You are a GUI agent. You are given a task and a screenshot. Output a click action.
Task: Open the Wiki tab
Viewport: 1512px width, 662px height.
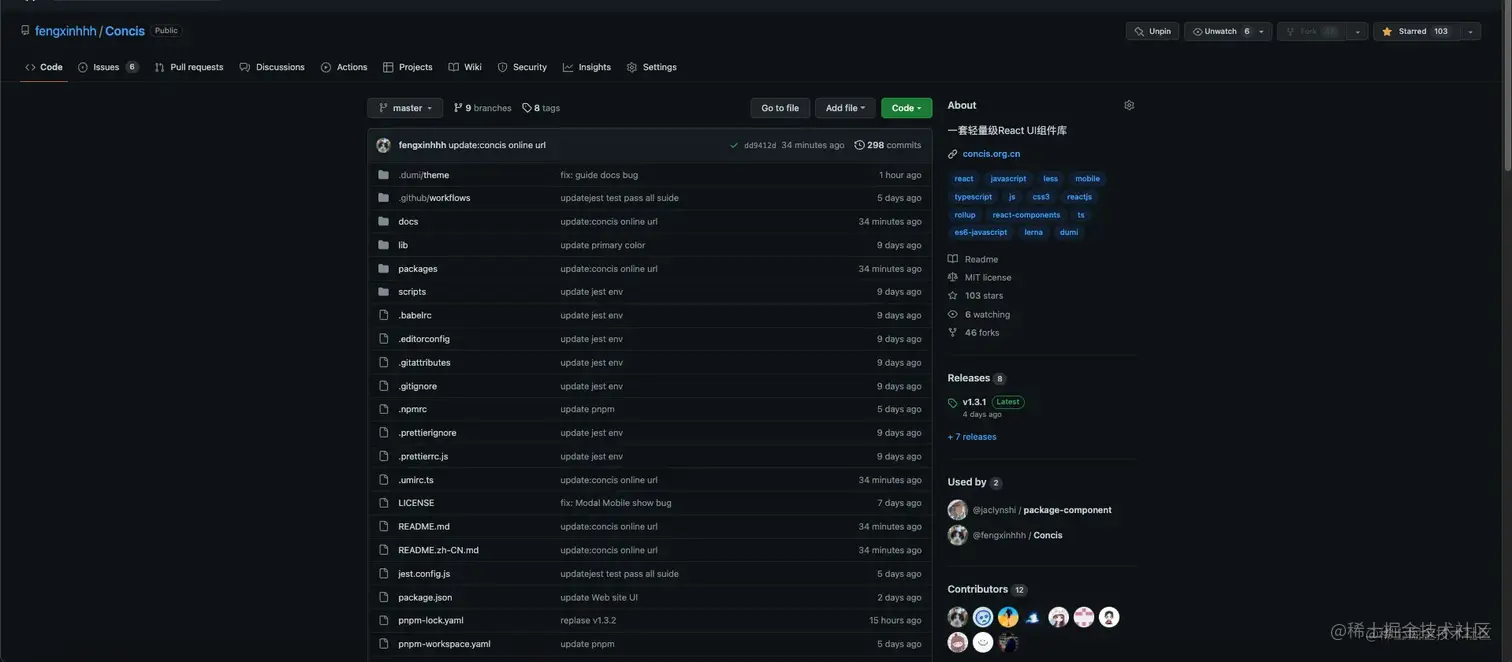click(x=465, y=67)
